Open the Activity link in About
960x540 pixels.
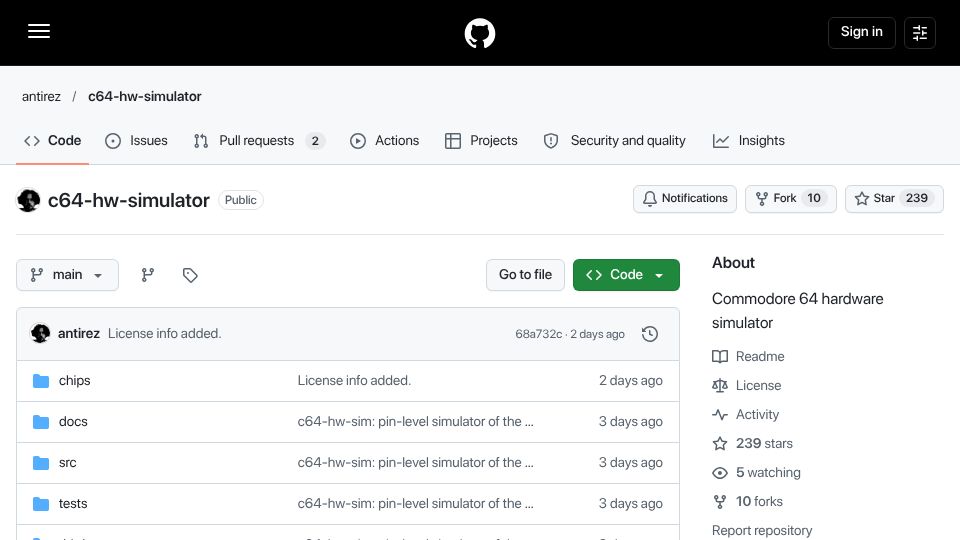(x=746, y=414)
